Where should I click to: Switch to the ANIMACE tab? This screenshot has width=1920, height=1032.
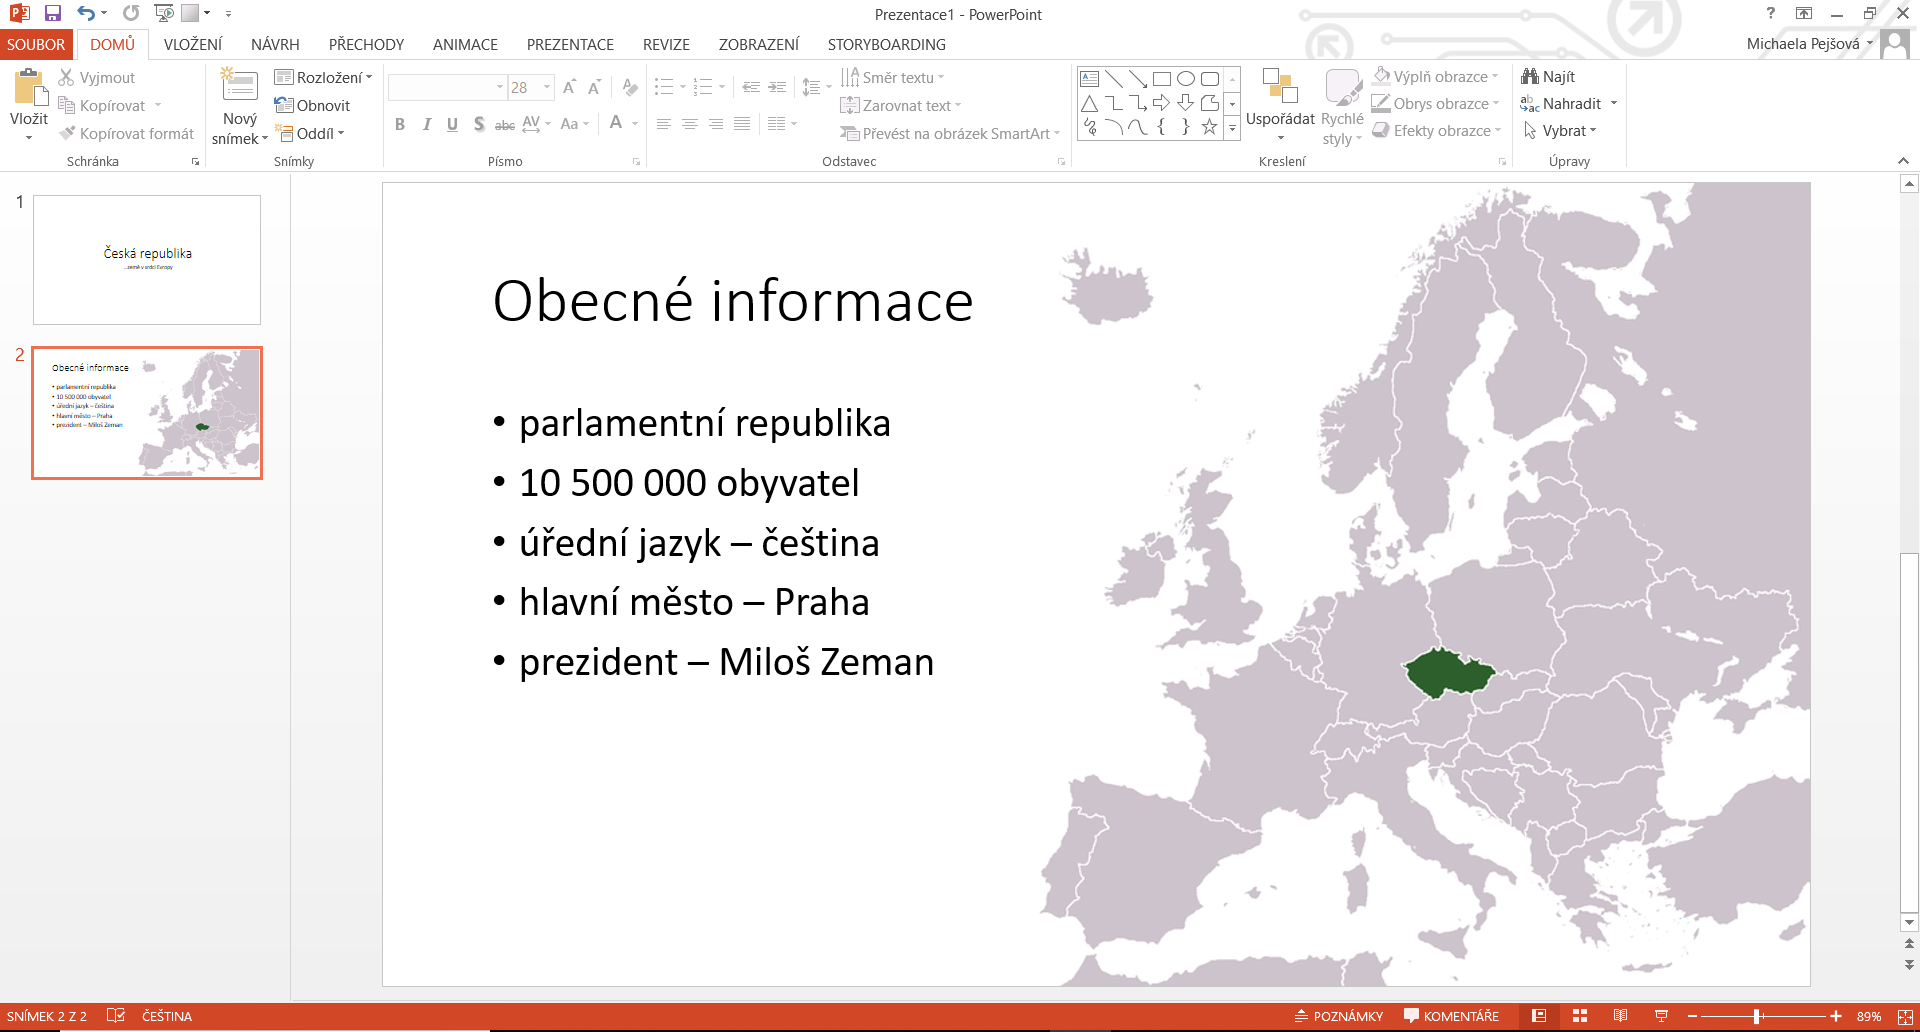465,45
